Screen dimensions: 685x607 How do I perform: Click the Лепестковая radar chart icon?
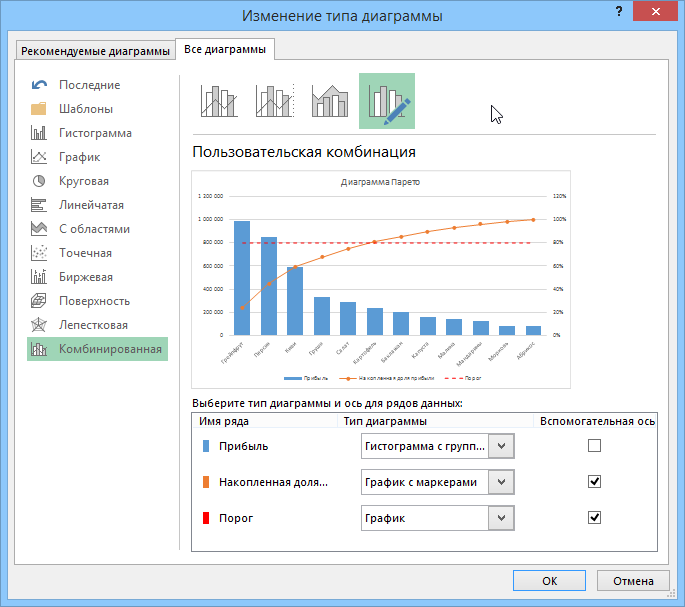coord(39,325)
